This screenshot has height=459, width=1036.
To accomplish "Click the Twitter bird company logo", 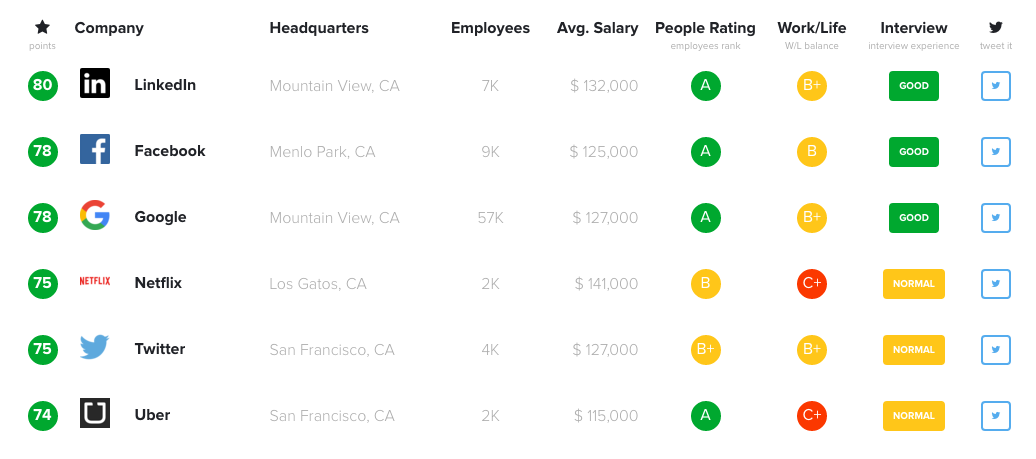I will coord(94,347).
